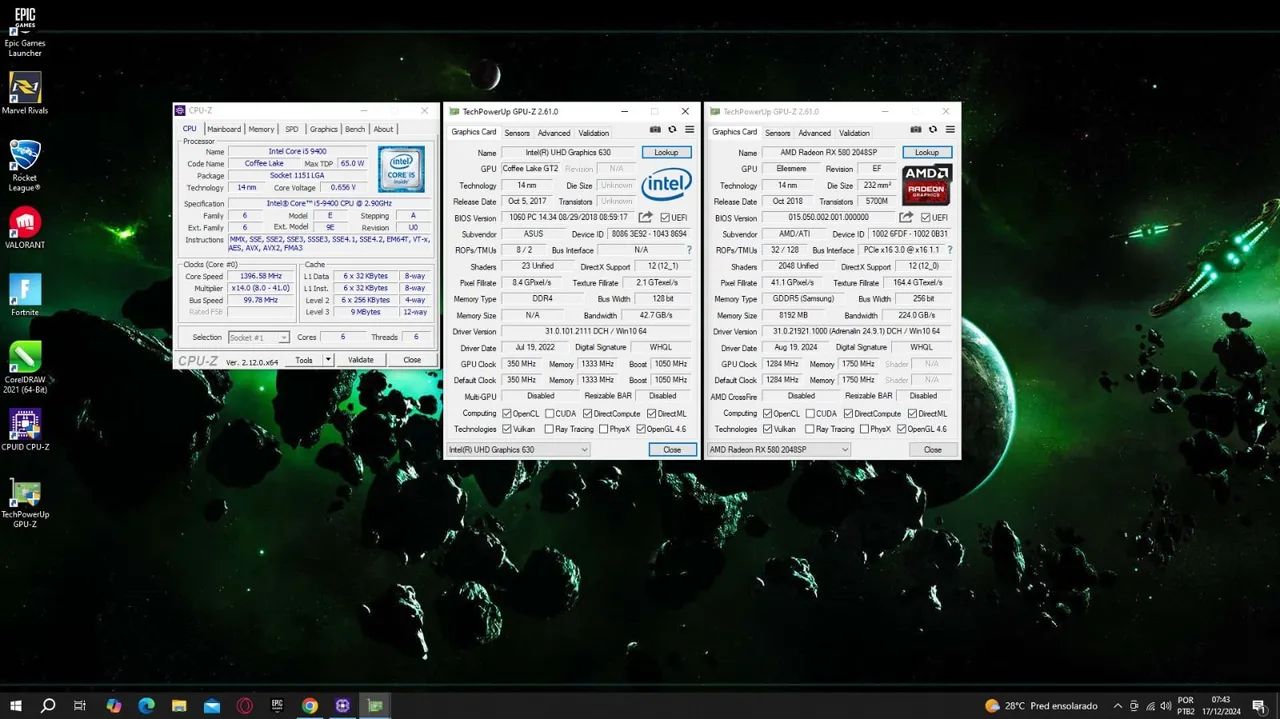Switch to the Memory tab in CPU-Z
The height and width of the screenshot is (719, 1280).
tap(261, 129)
